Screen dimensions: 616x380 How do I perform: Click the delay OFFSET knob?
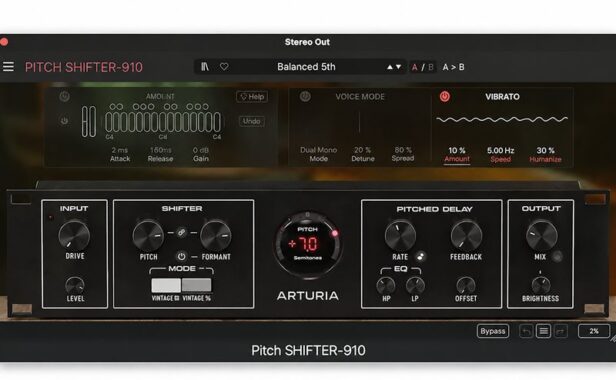click(466, 286)
